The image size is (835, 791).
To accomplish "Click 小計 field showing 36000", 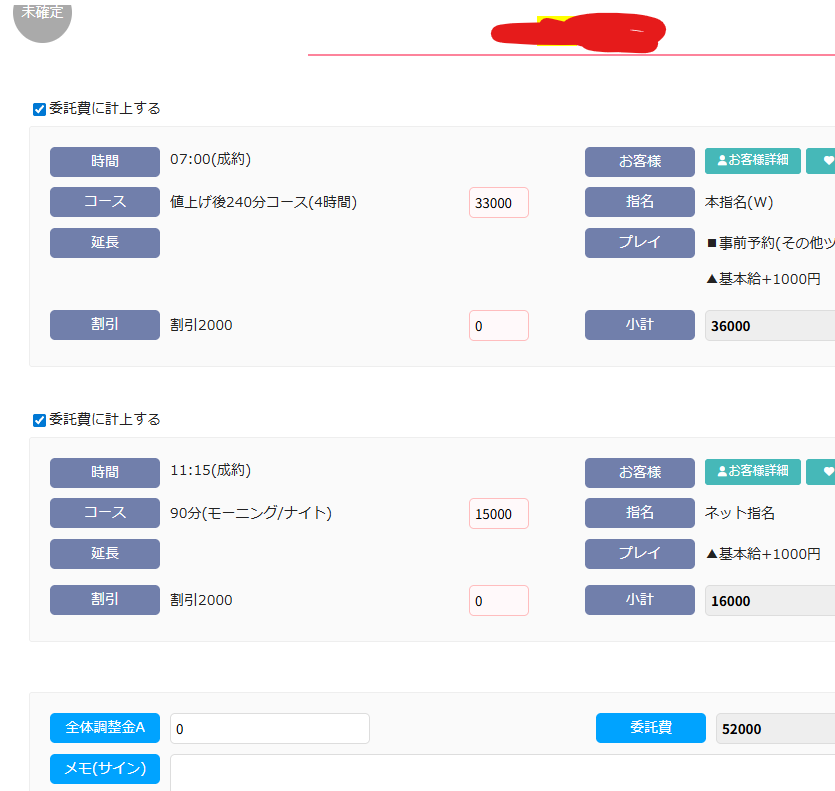I will [x=769, y=326].
